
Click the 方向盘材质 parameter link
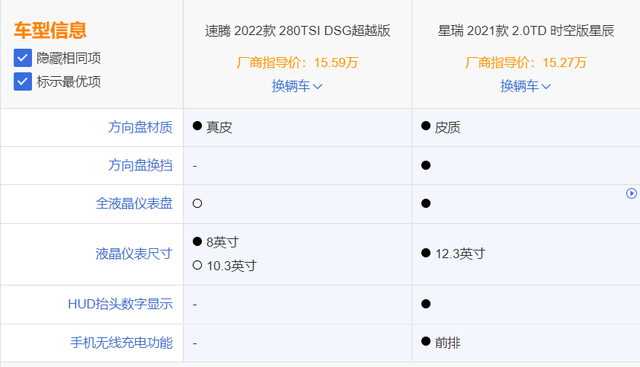(x=140, y=127)
